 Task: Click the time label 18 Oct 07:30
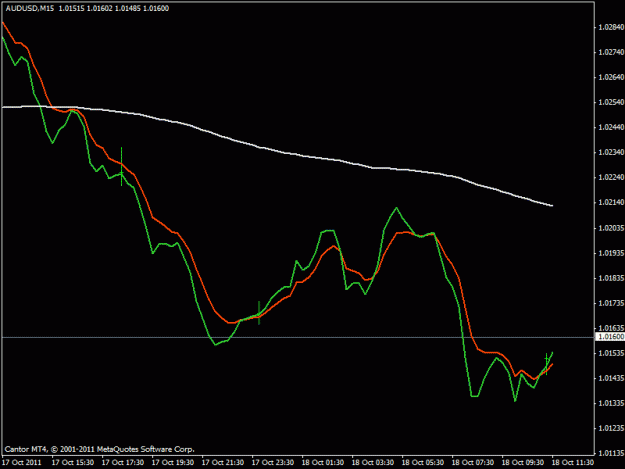[473, 463]
